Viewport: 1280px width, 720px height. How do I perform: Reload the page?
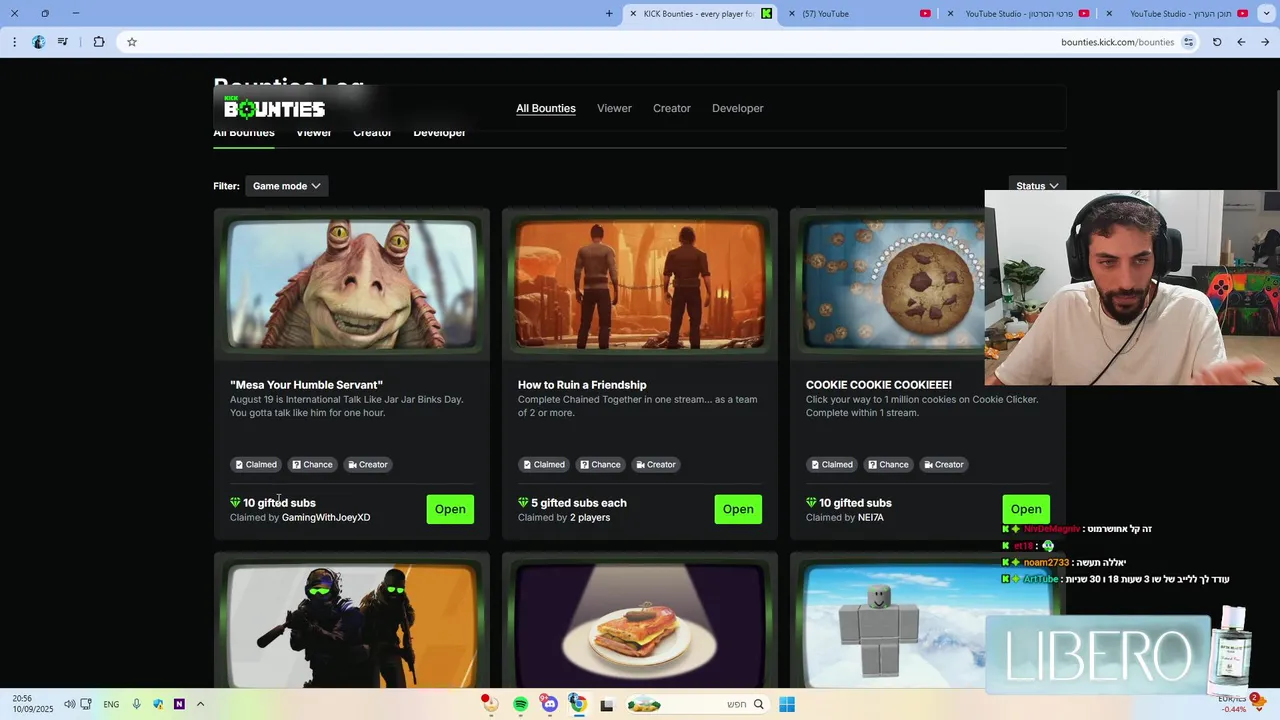pyautogui.click(x=1217, y=42)
